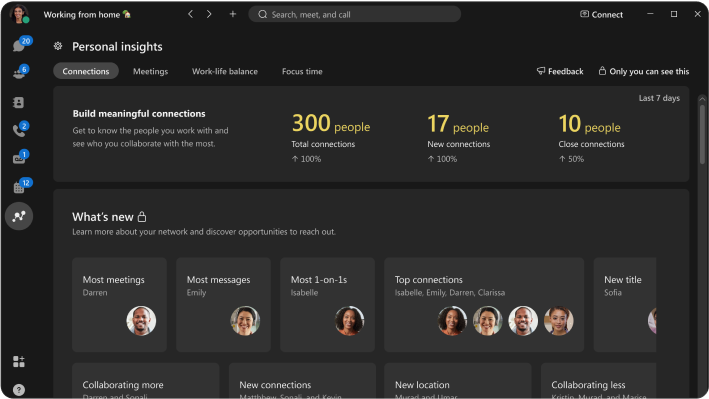Open the Apps grid icon
This screenshot has width=709, height=399.
point(19,361)
